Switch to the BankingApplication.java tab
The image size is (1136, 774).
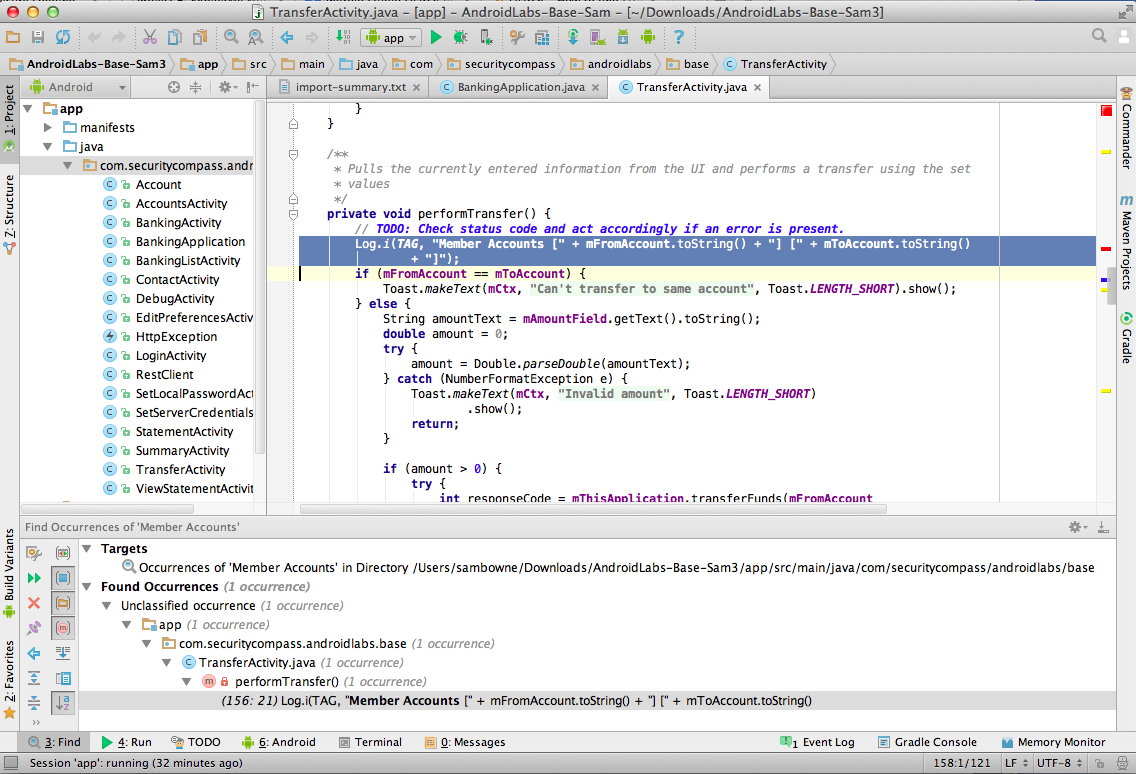(520, 87)
